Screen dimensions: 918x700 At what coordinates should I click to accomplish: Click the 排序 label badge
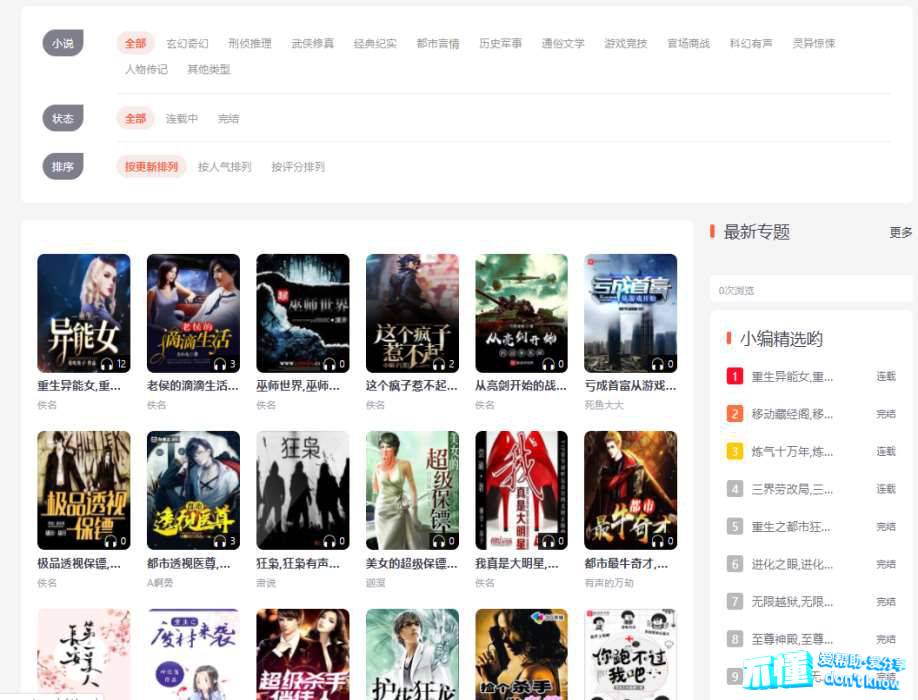click(63, 167)
